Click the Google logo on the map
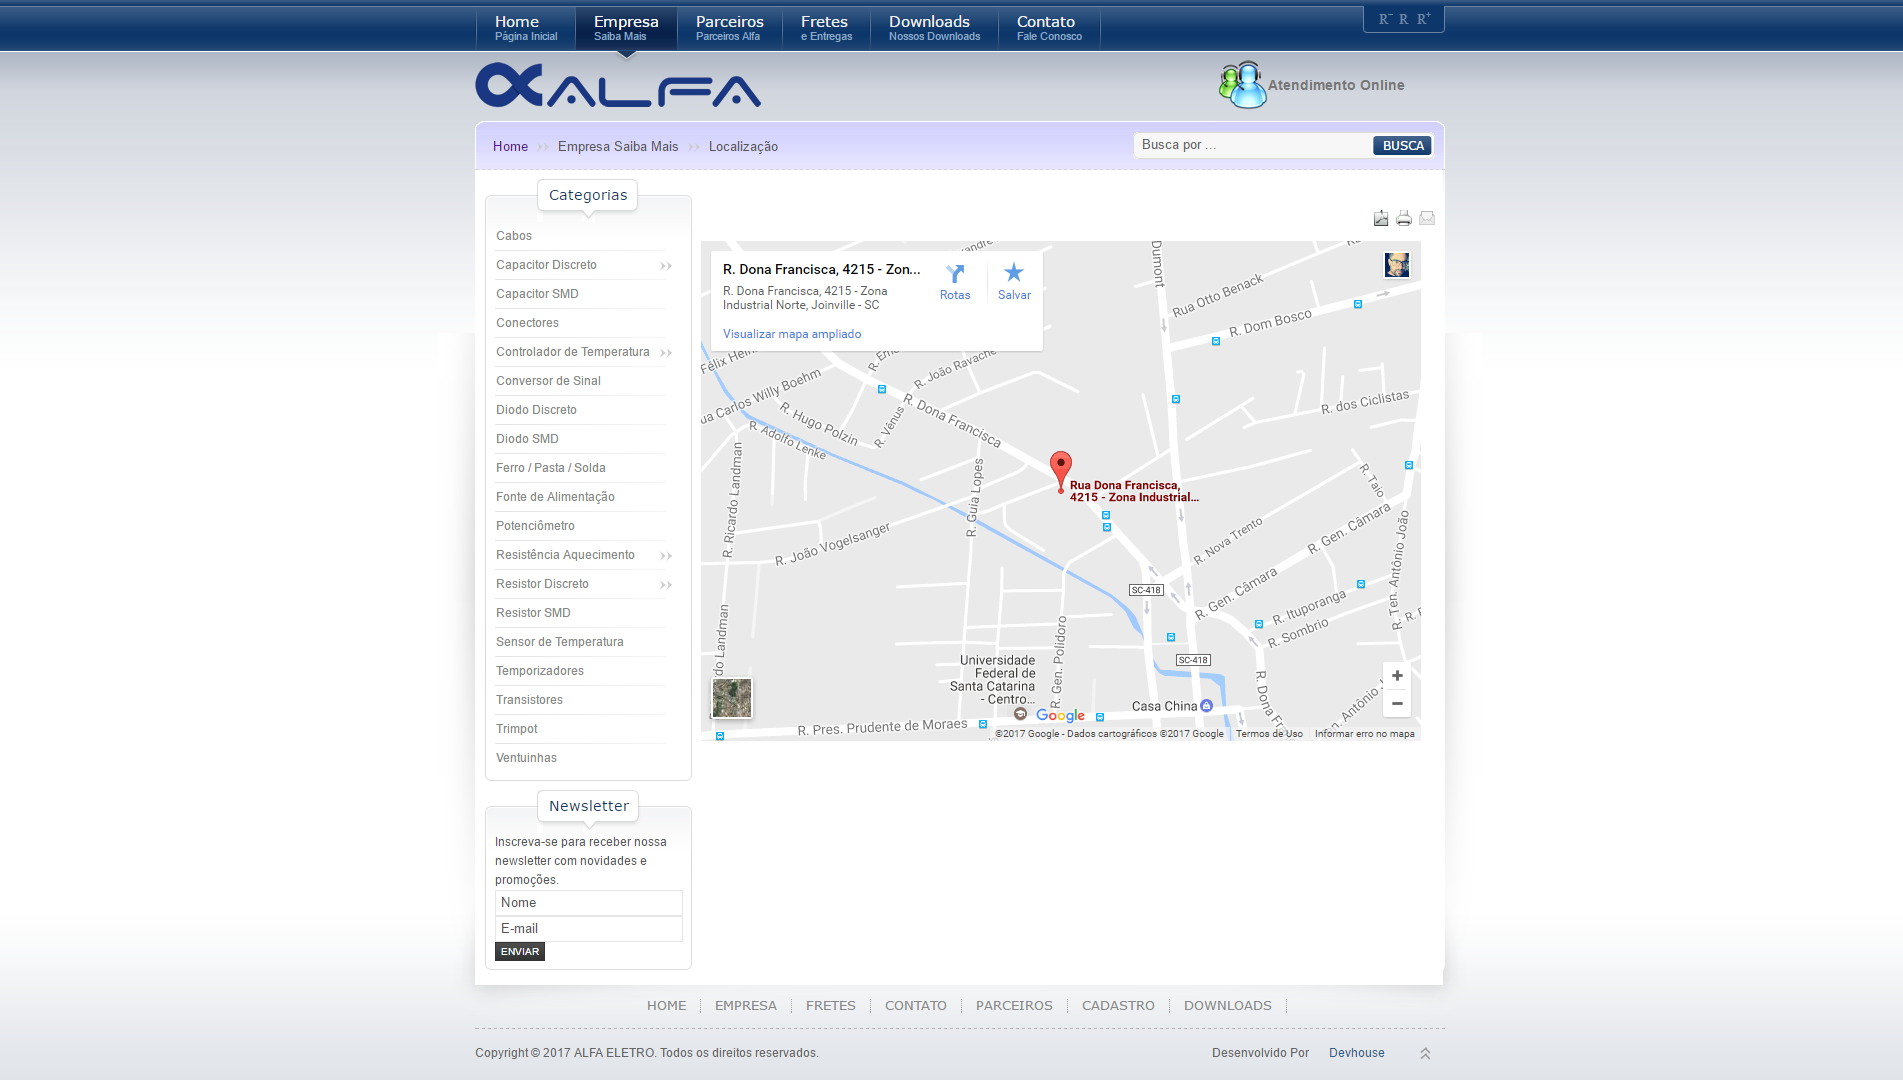The width and height of the screenshot is (1903, 1080). point(1060,715)
